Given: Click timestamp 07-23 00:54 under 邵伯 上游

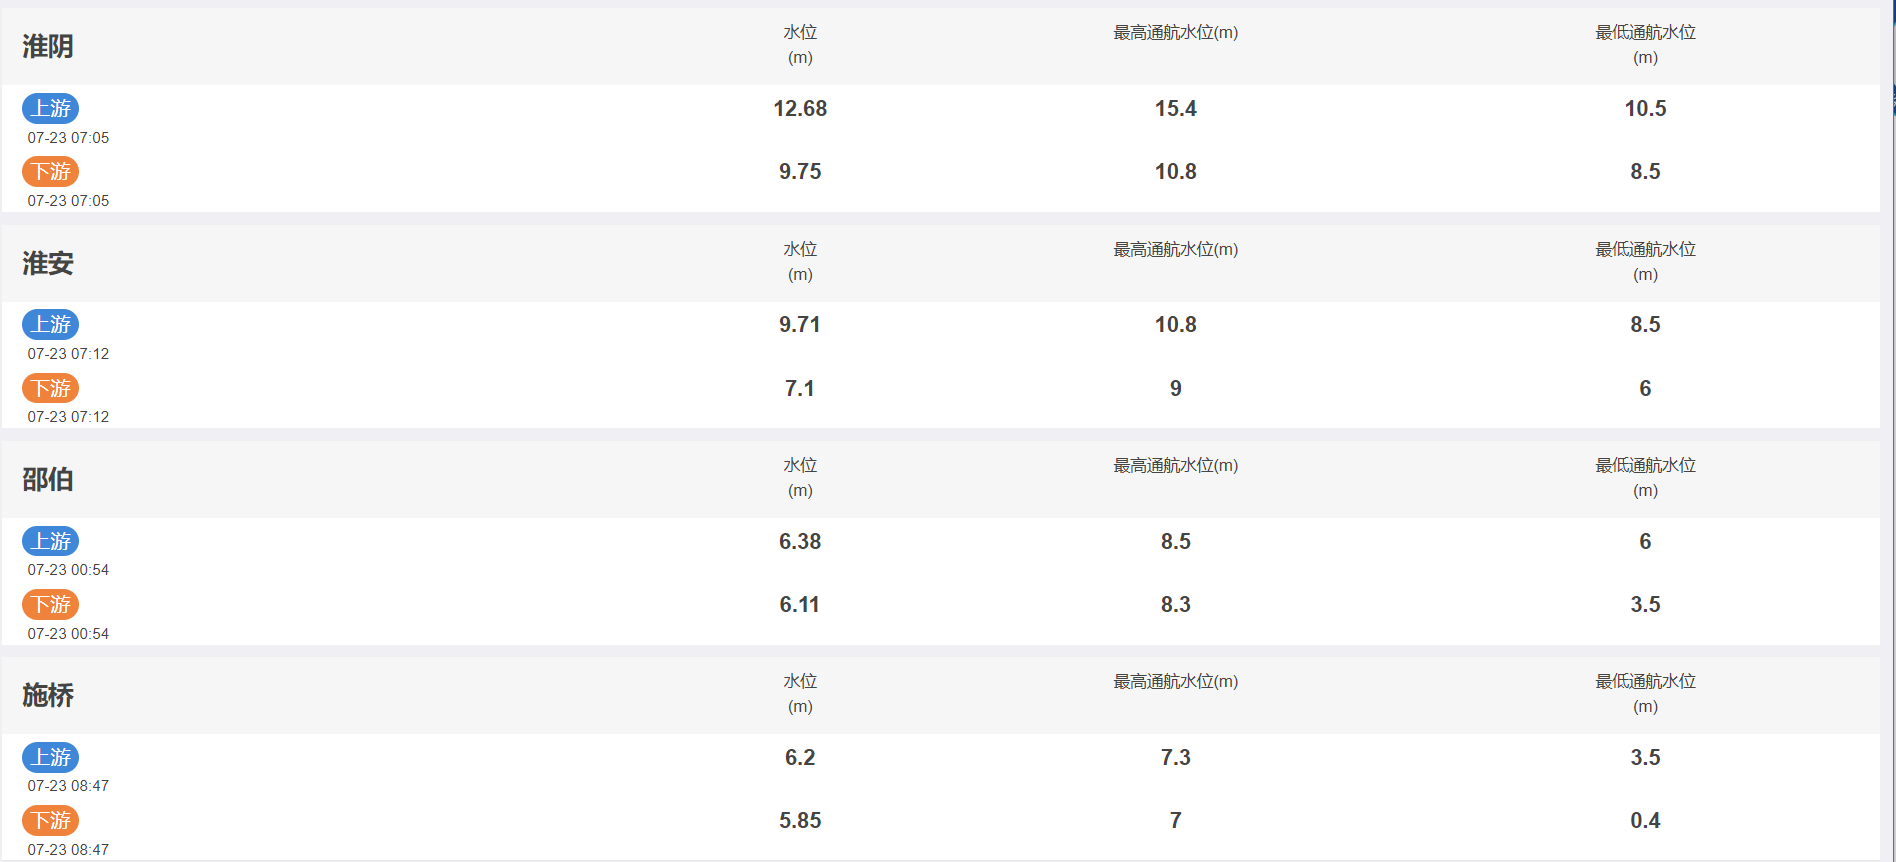Looking at the screenshot, I should [x=68, y=570].
